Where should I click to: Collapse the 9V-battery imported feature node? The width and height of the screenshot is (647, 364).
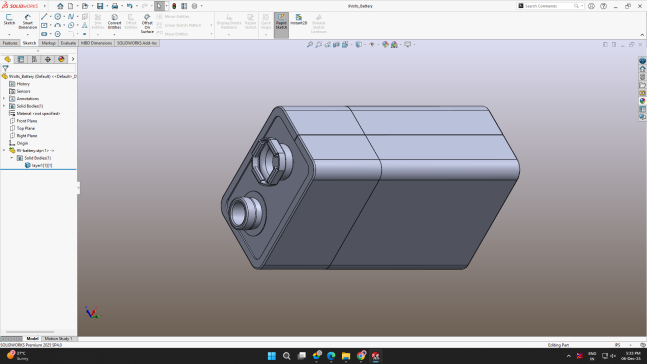pyautogui.click(x=4, y=151)
